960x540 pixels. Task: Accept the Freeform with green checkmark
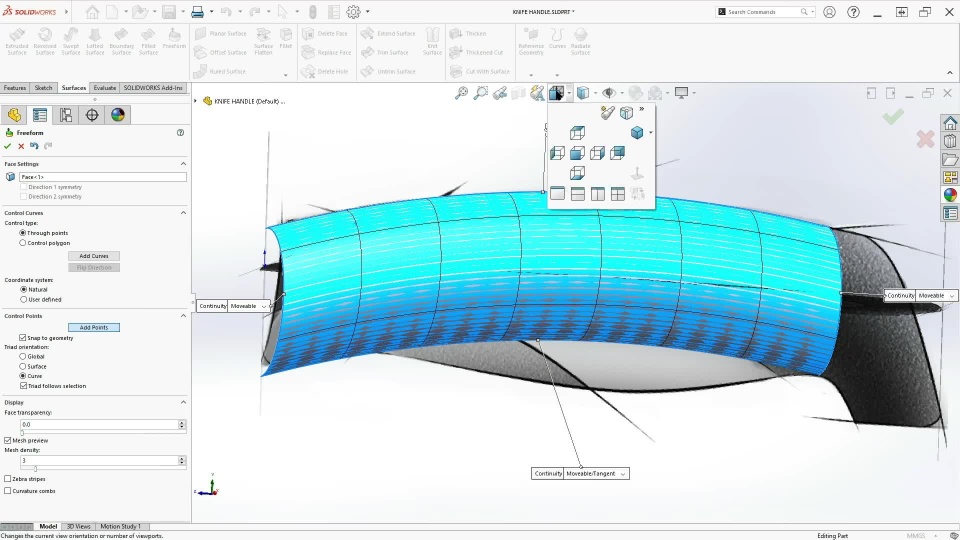click(7, 146)
